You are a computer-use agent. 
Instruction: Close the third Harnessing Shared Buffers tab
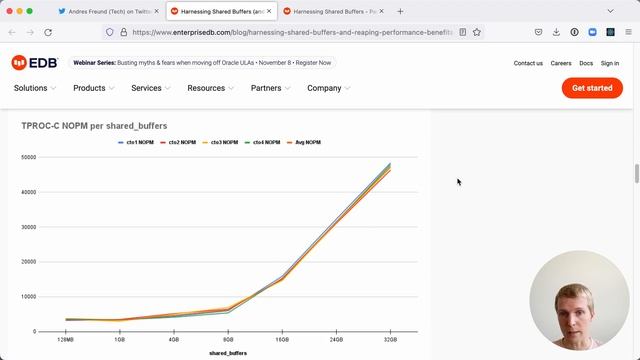click(x=381, y=11)
